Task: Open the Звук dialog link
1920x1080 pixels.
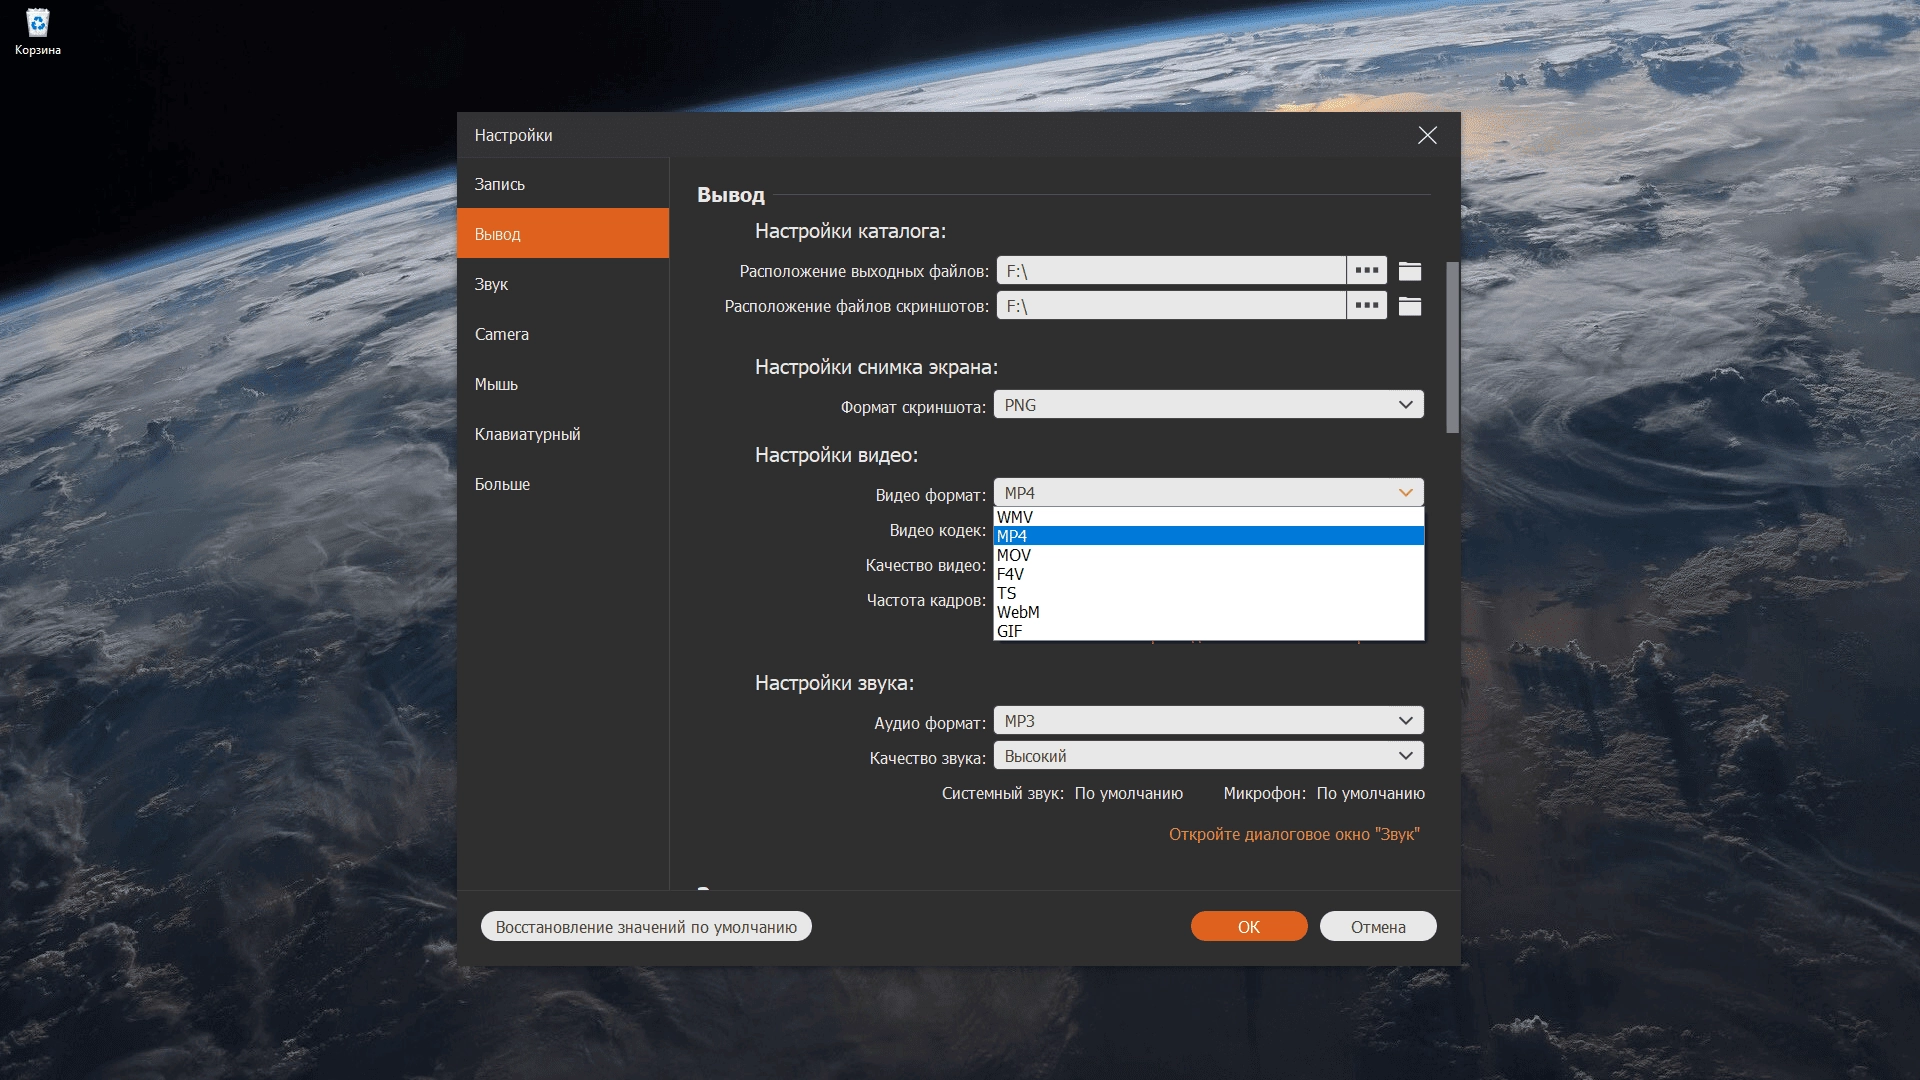Action: click(x=1294, y=834)
